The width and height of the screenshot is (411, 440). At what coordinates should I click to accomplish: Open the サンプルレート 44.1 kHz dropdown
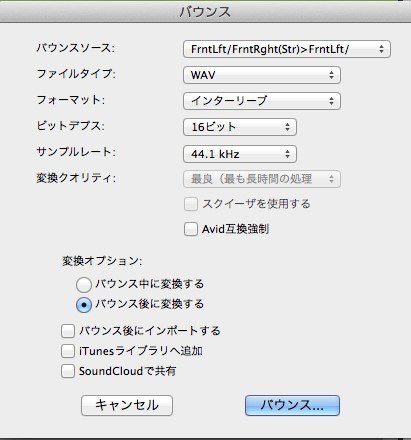click(x=240, y=154)
